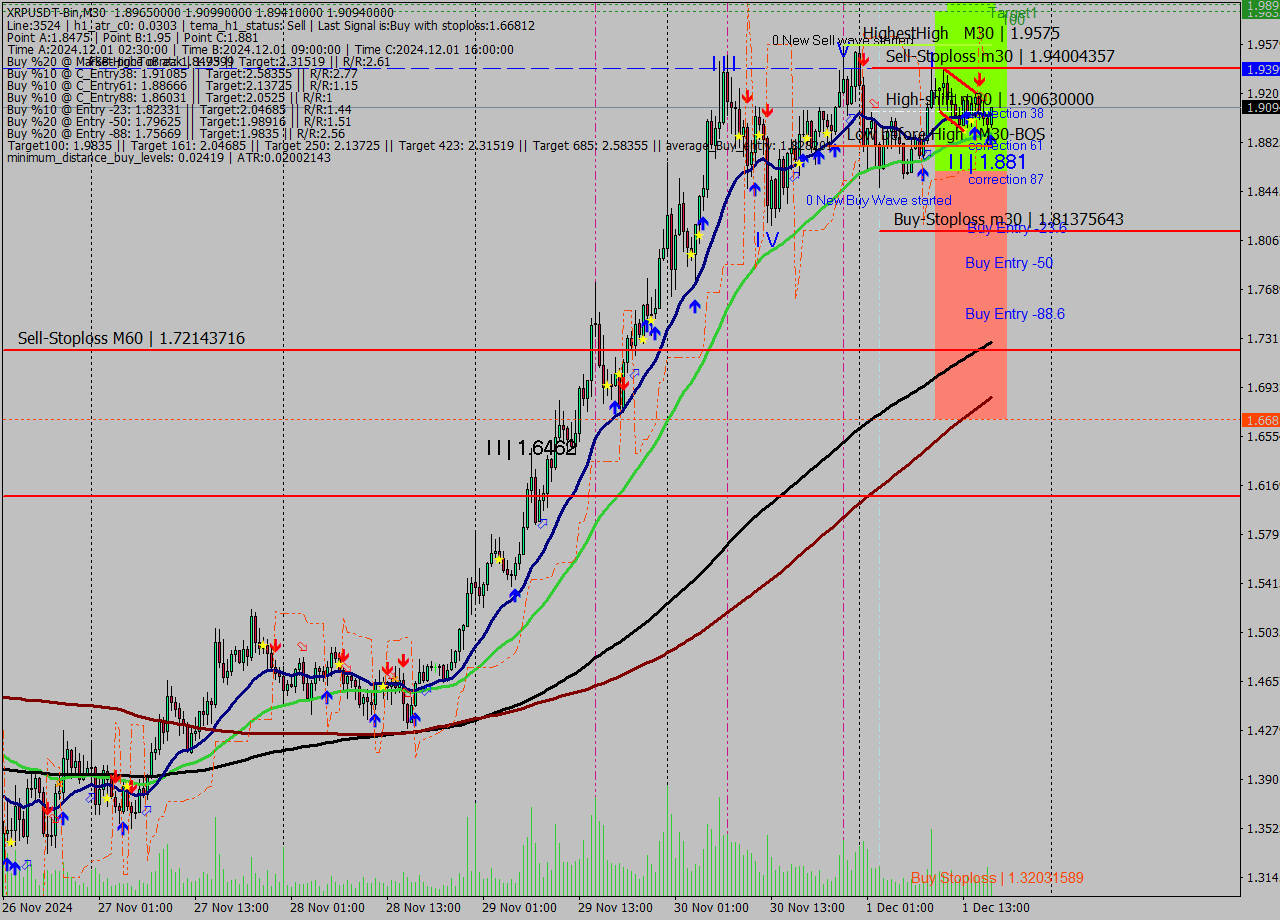The image size is (1280, 920).
Task: Select the 'Buy-Stoploss m30 | 1.81375643' label
Action: point(1008,219)
